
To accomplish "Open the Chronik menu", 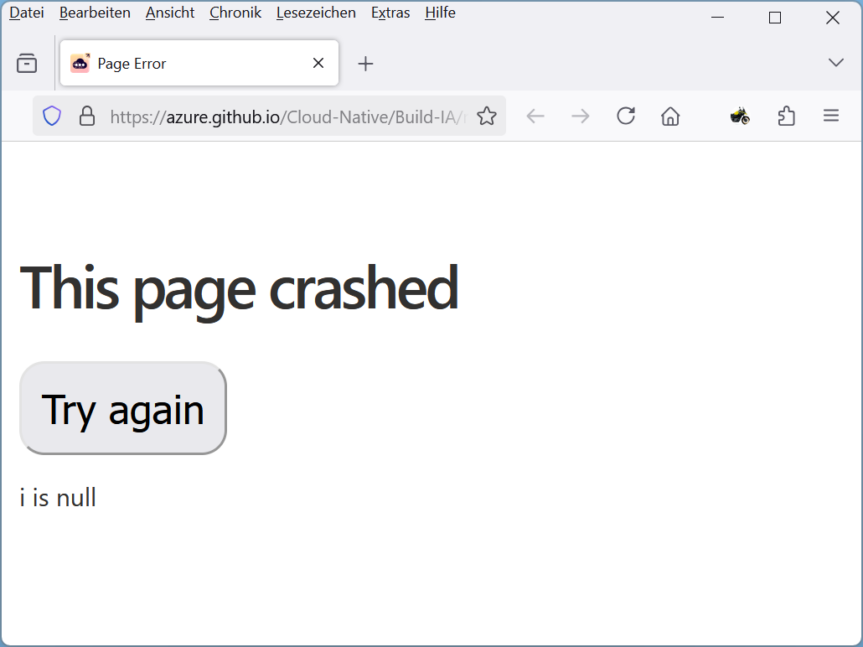I will tap(235, 13).
